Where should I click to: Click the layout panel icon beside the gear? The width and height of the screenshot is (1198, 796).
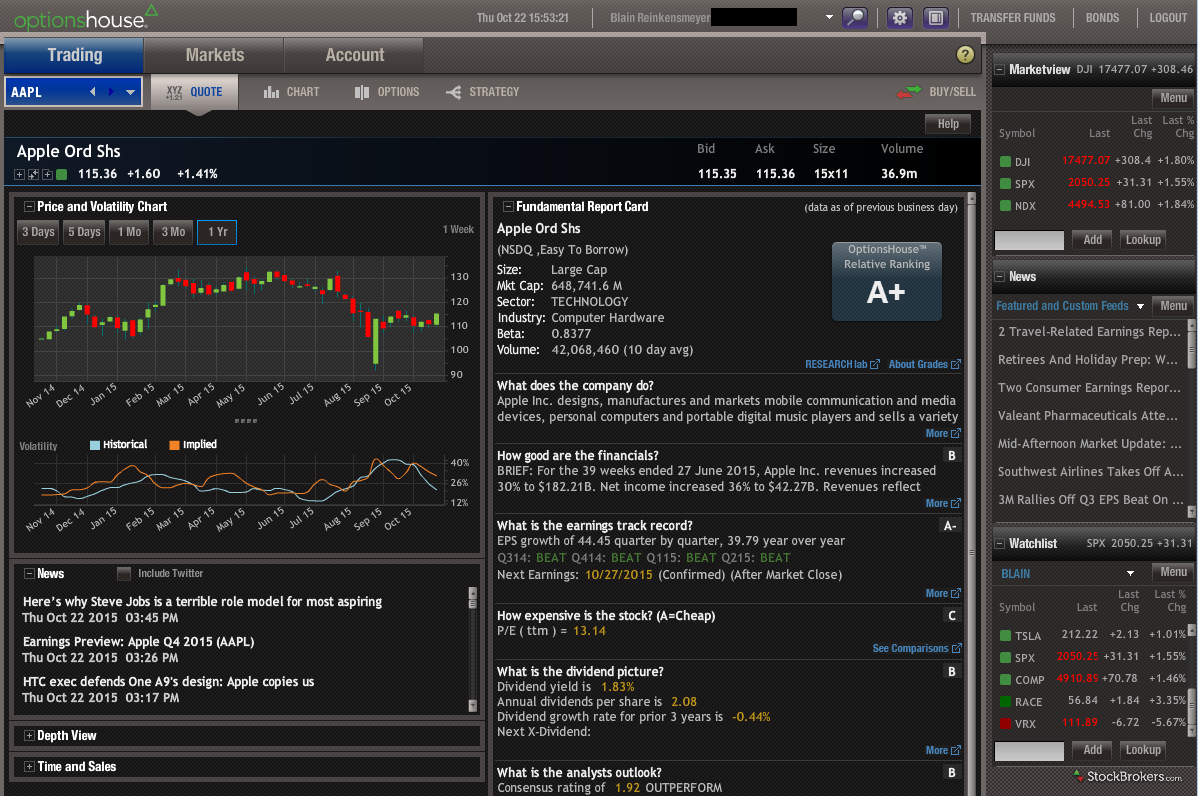pos(935,18)
